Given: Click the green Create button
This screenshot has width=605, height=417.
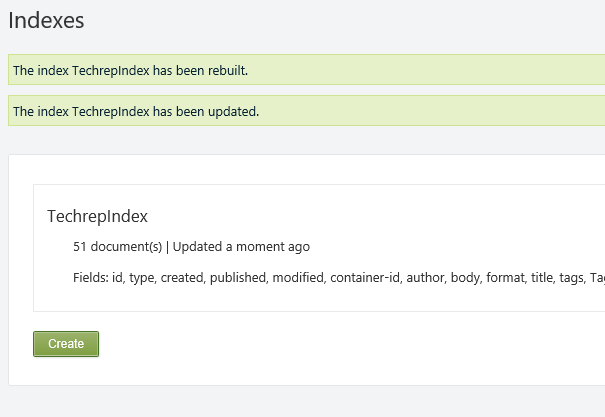Looking at the screenshot, I should 66,344.
